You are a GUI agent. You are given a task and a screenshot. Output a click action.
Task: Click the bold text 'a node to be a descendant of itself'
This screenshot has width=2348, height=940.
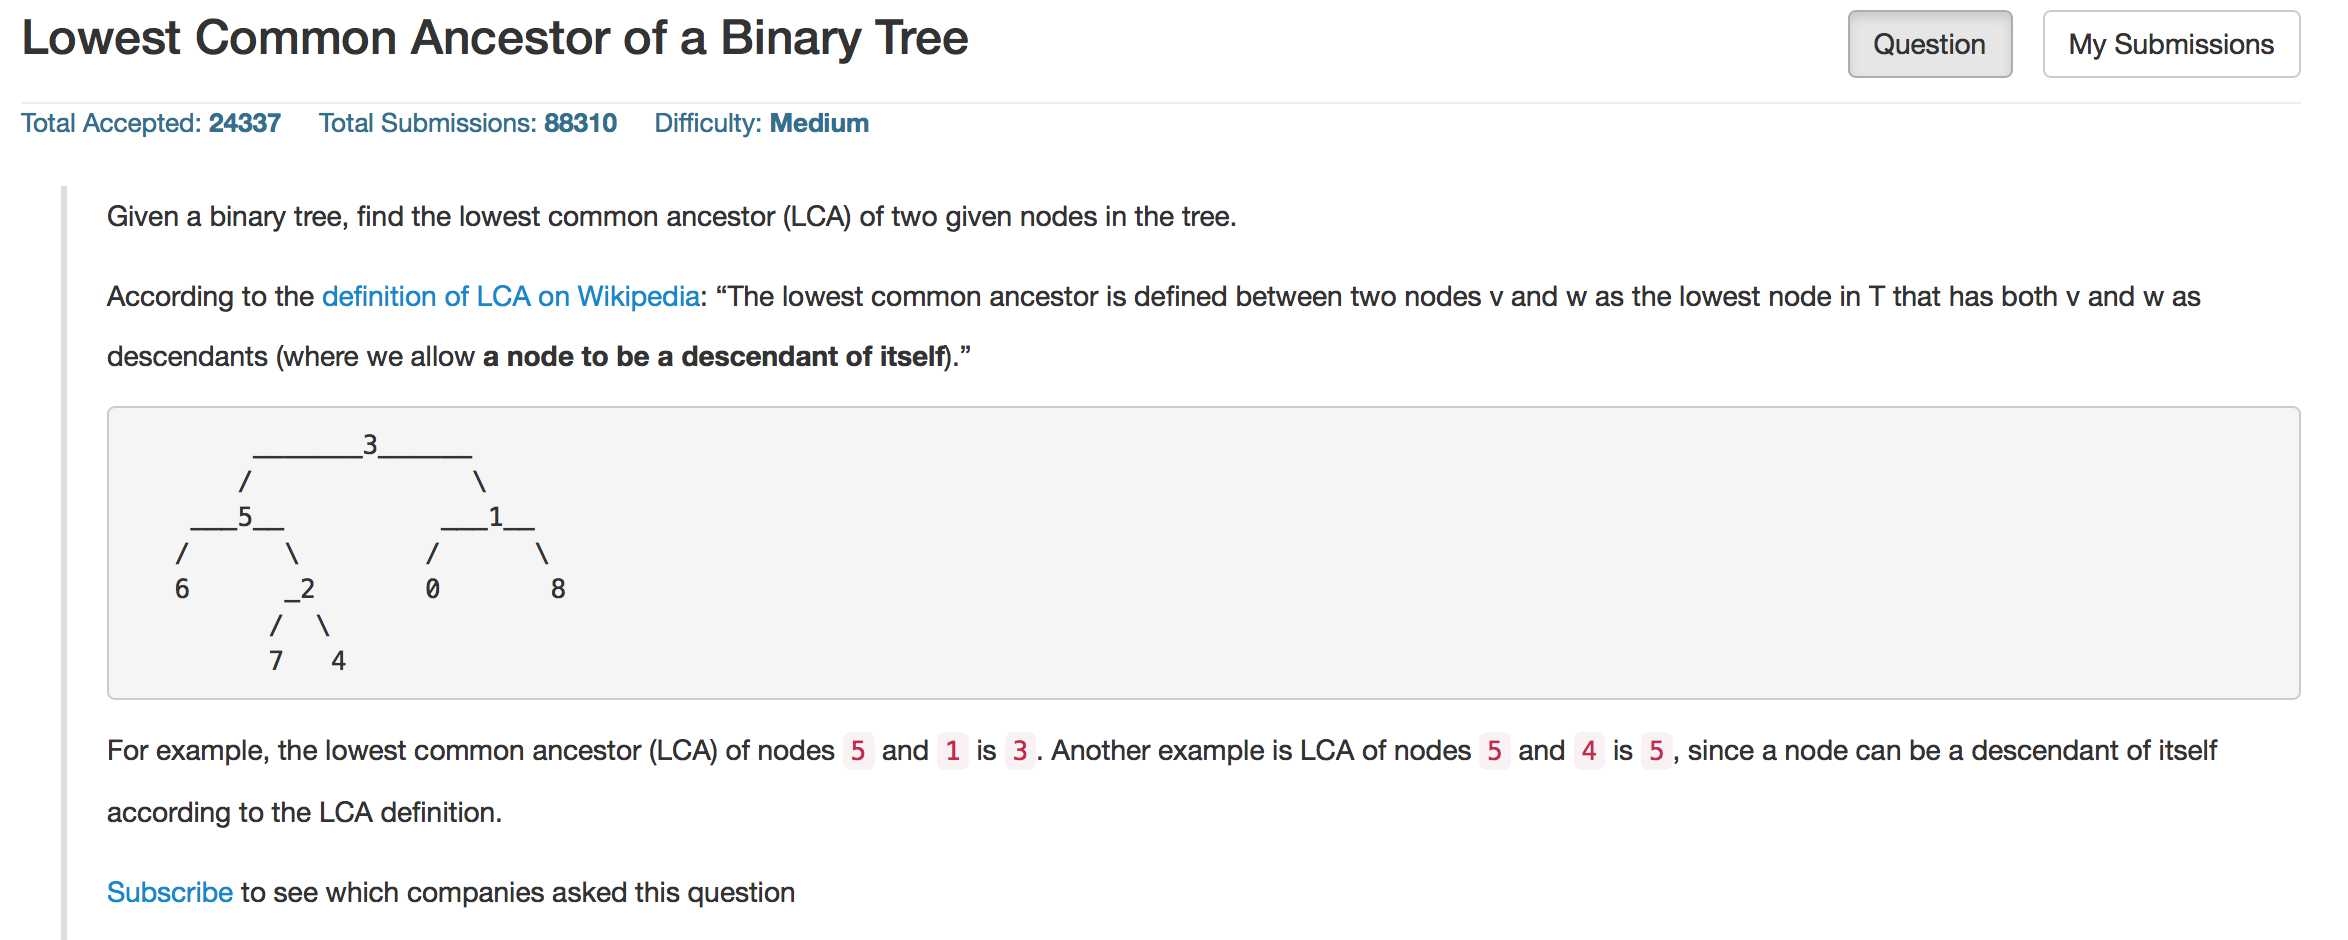pos(714,357)
